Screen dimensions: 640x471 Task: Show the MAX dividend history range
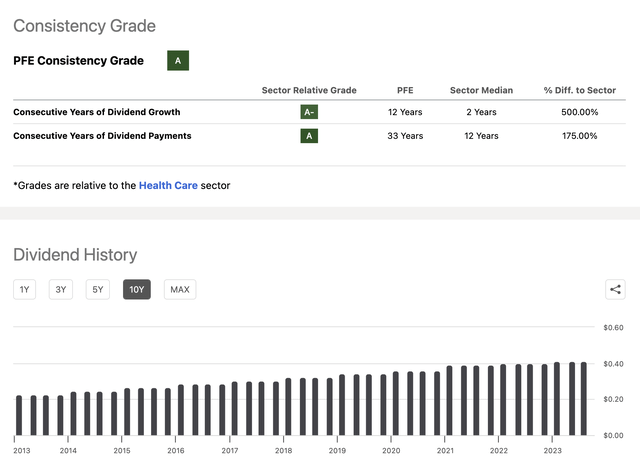click(180, 290)
